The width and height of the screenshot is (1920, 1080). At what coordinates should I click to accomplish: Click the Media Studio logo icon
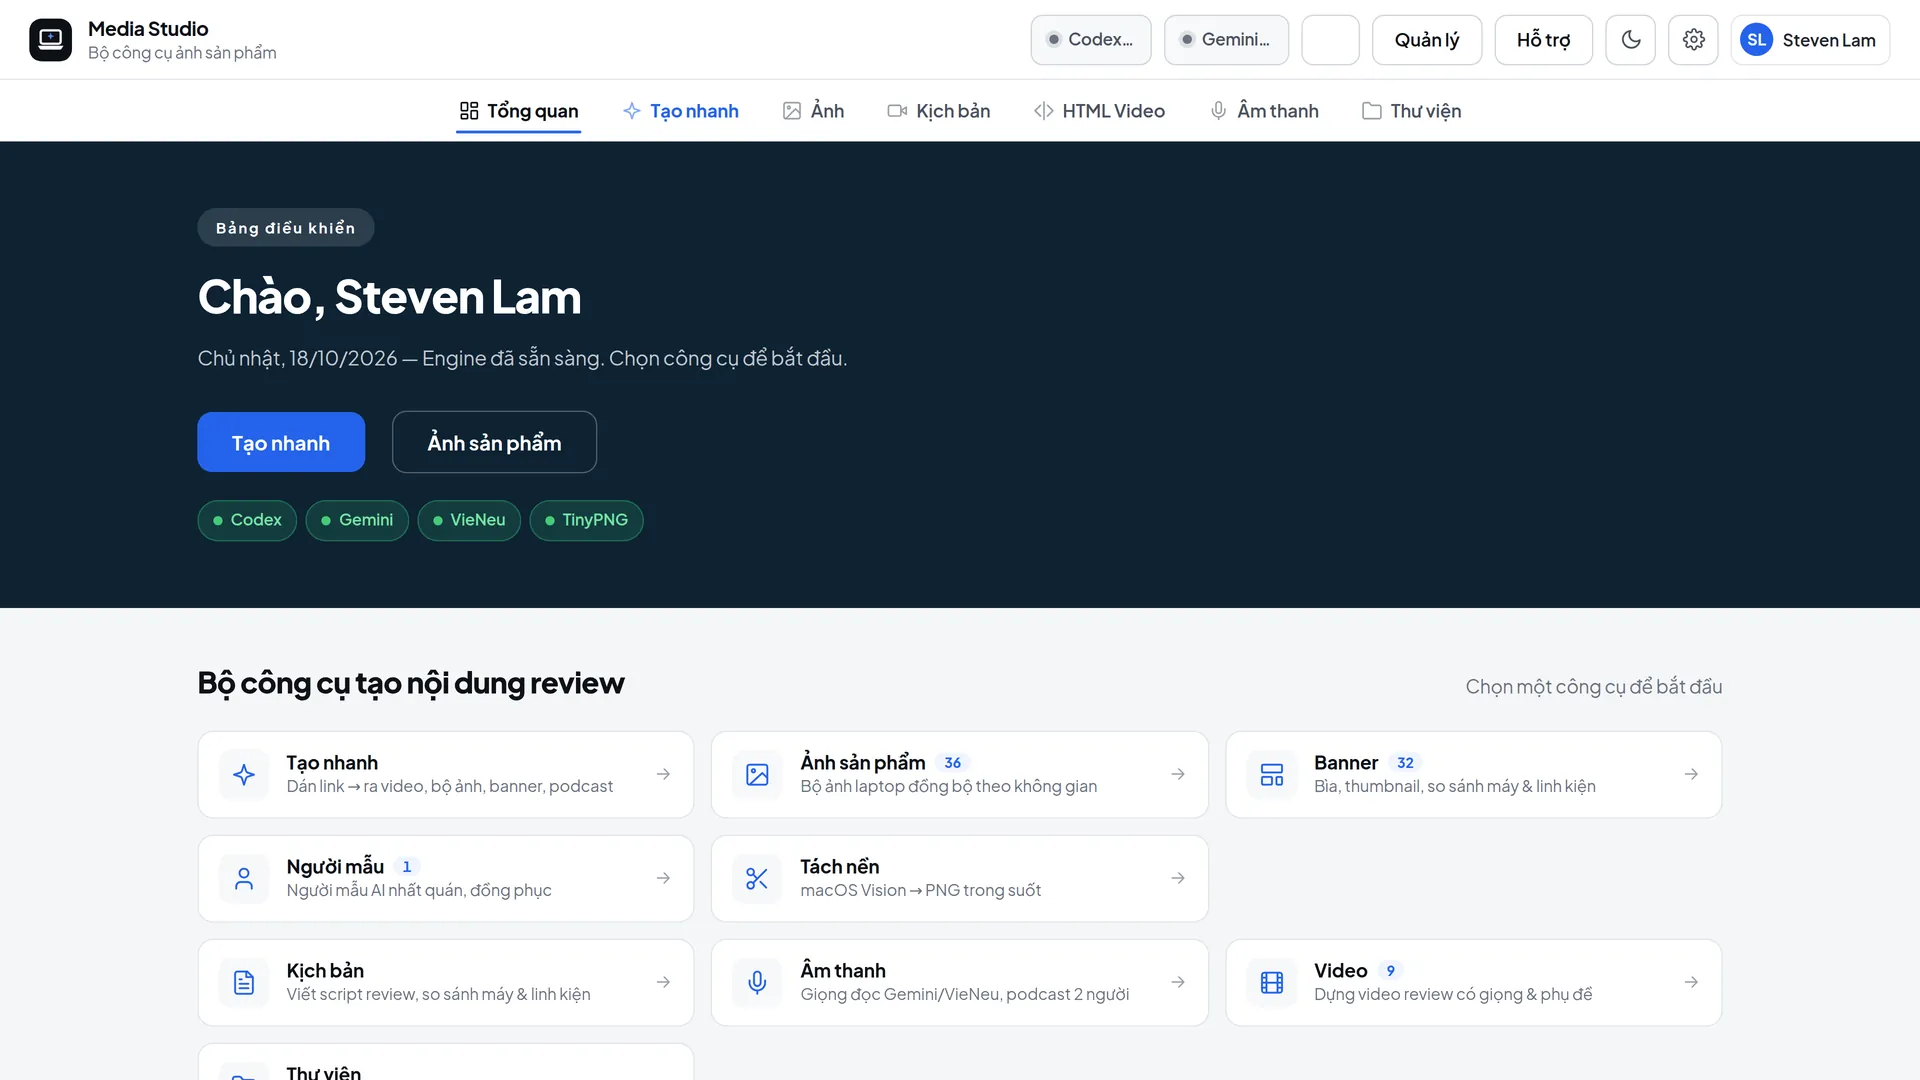click(x=50, y=40)
